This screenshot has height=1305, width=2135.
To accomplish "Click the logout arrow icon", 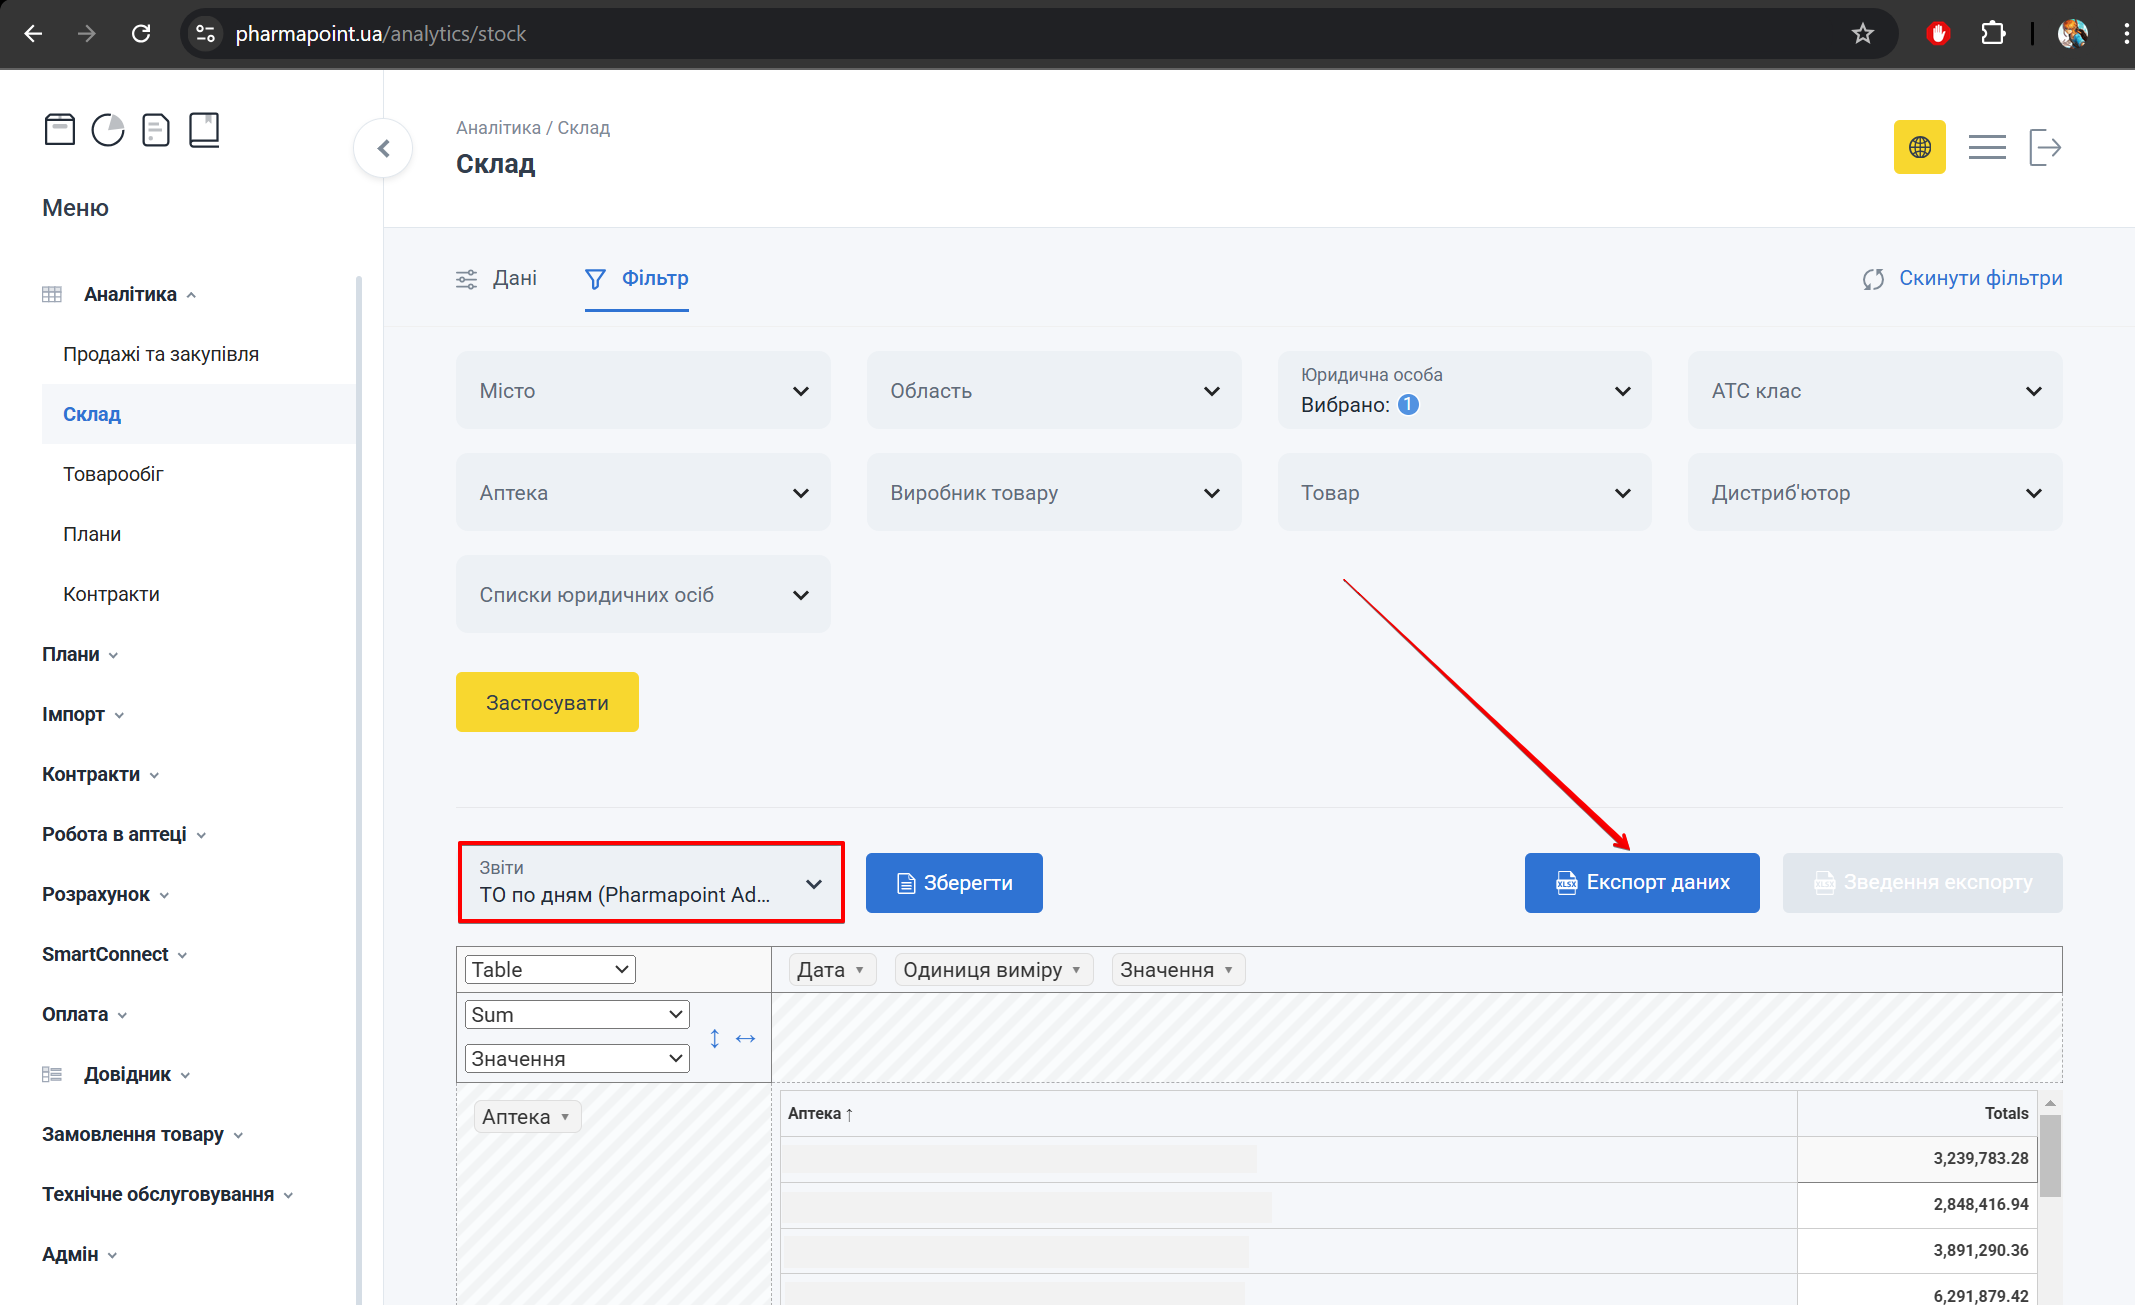I will [2045, 148].
